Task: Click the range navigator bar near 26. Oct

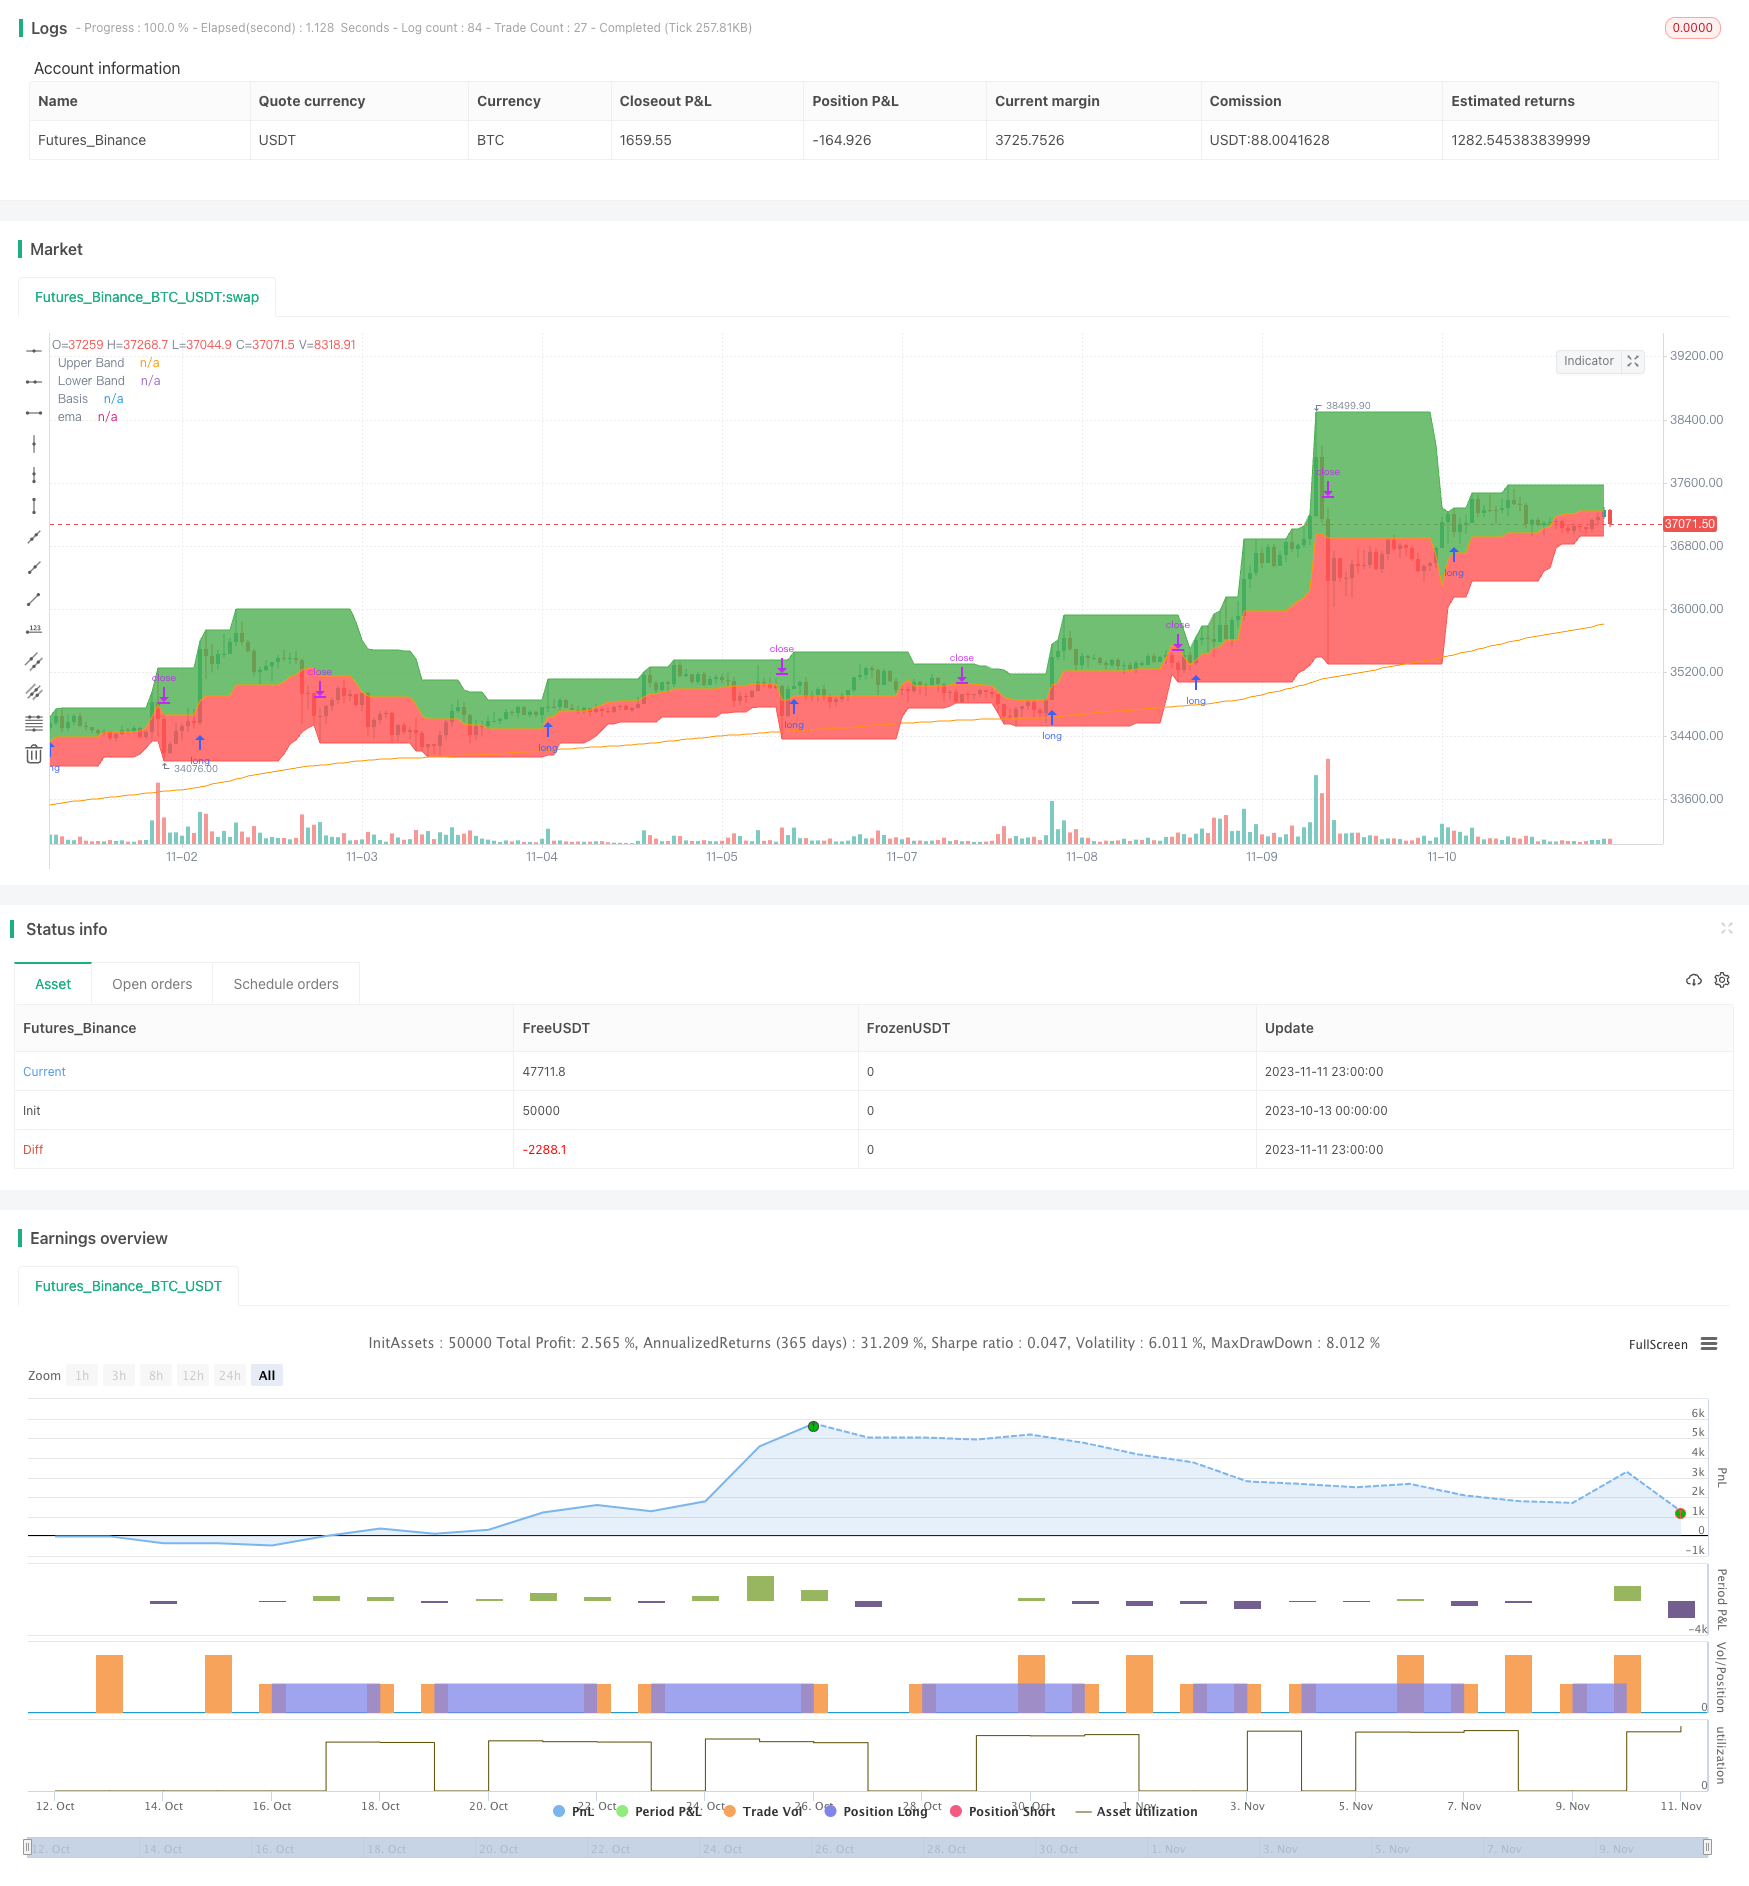Action: pyautogui.click(x=836, y=1848)
